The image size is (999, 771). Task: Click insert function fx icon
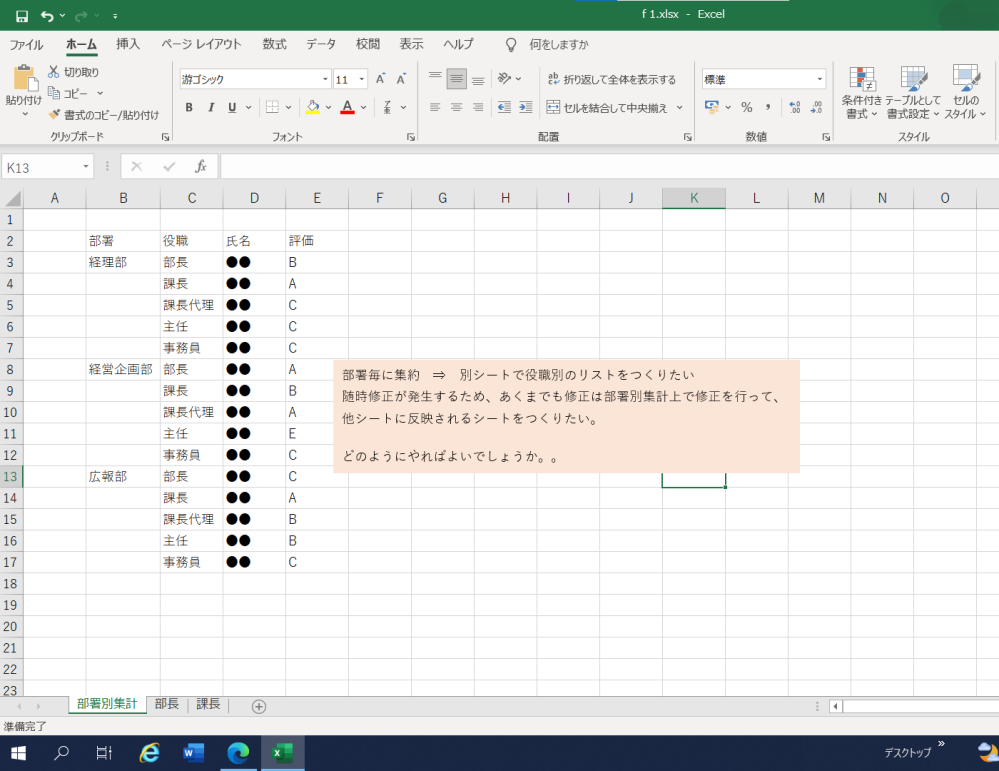pyautogui.click(x=200, y=167)
